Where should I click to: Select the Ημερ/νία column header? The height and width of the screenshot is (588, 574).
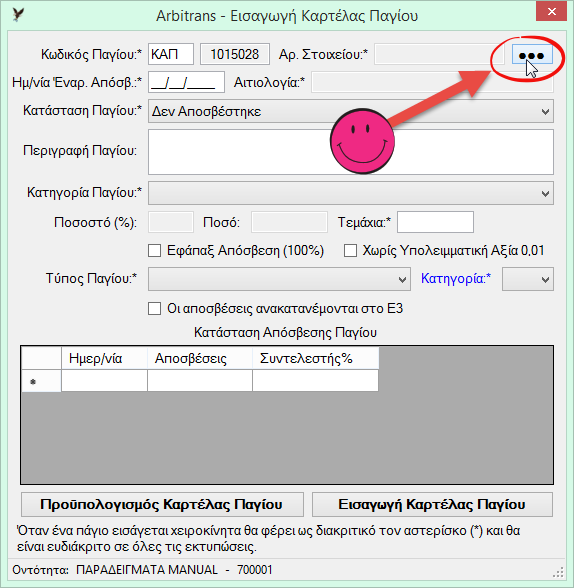(x=104, y=358)
